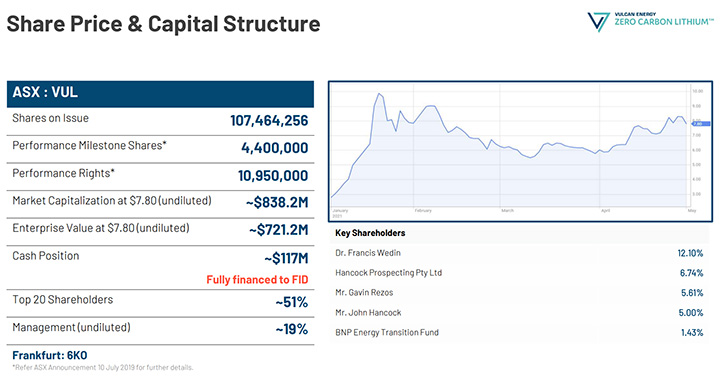Select the Cash Position ~$117M value
Screen dimensions: 725x376
point(286,258)
